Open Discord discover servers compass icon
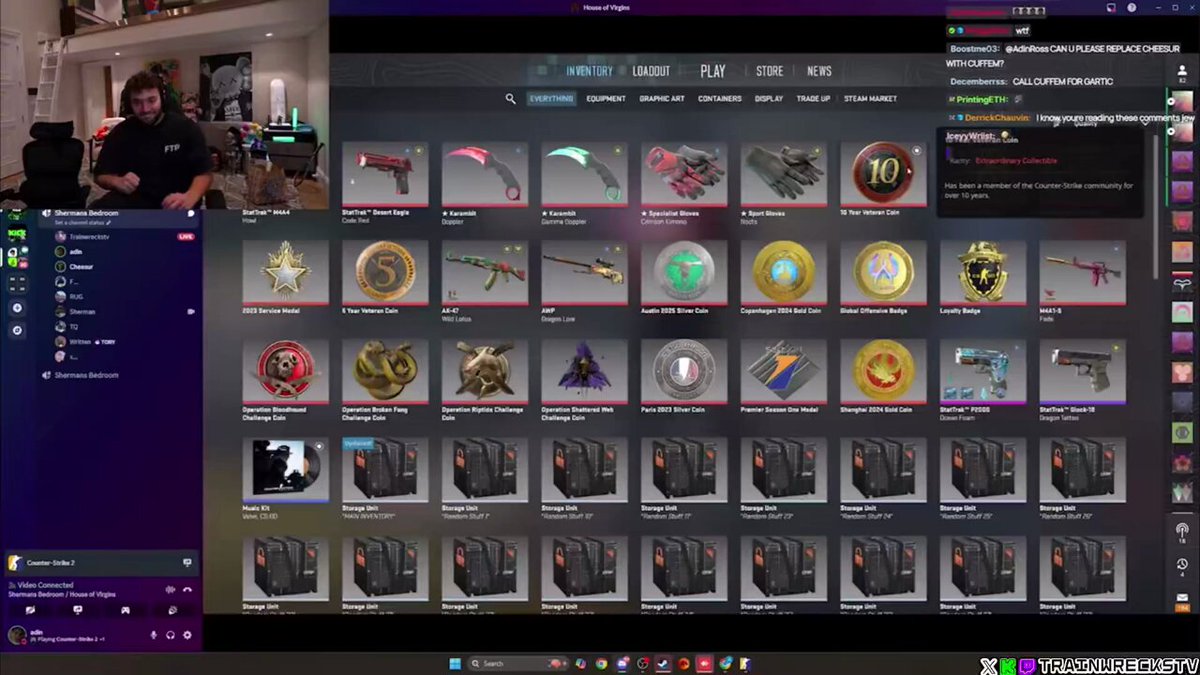Viewport: 1200px width, 675px height. 16,332
